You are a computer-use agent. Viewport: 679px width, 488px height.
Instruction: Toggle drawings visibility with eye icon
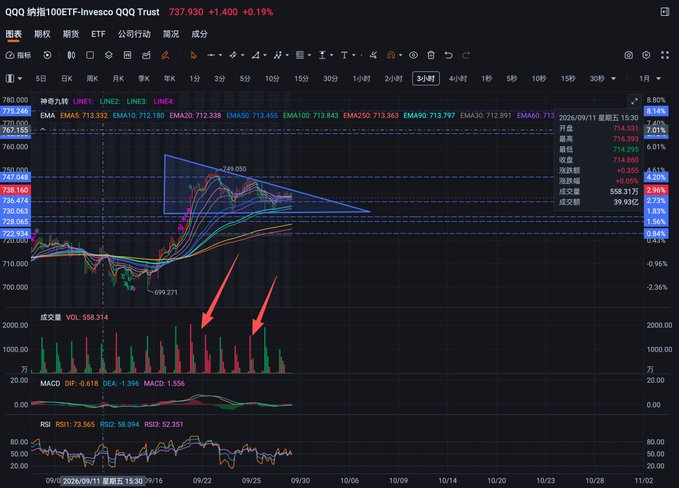[x=413, y=55]
